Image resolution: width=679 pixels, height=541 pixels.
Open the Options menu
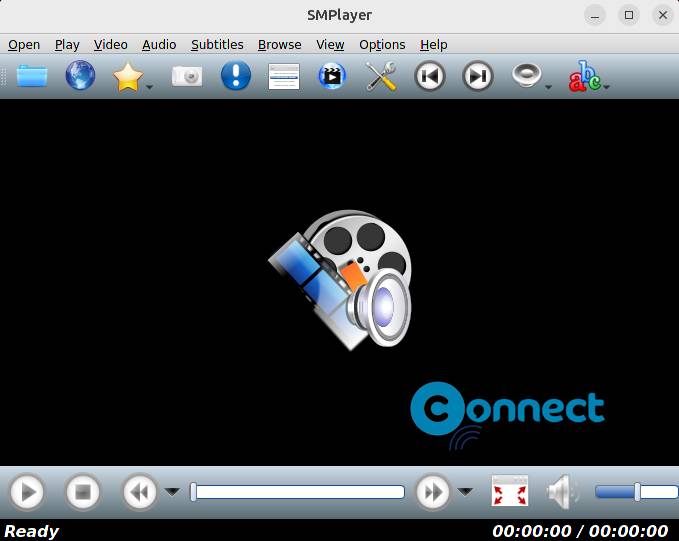pyautogui.click(x=382, y=44)
